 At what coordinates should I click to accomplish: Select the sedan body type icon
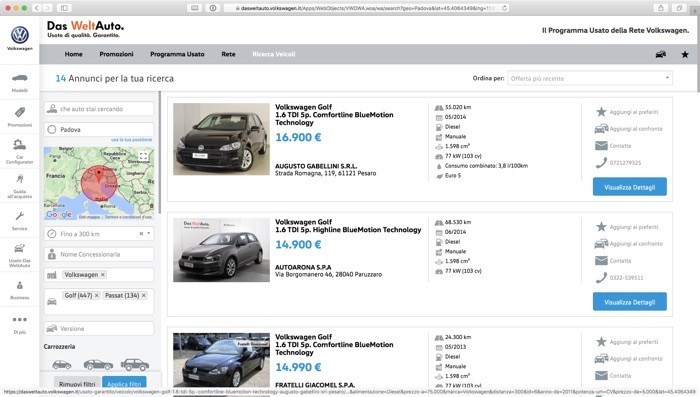point(98,364)
